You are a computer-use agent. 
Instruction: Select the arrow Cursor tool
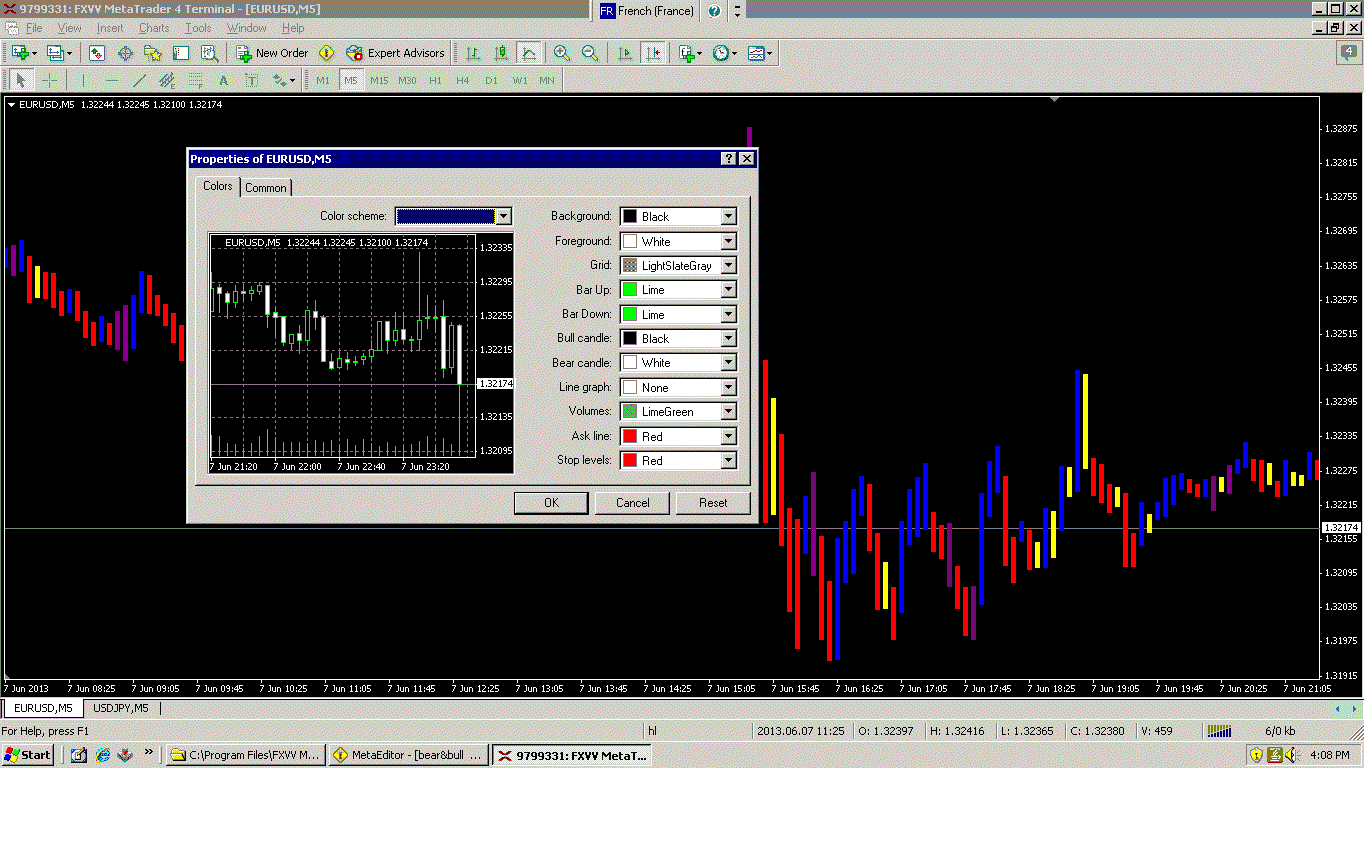[21, 80]
